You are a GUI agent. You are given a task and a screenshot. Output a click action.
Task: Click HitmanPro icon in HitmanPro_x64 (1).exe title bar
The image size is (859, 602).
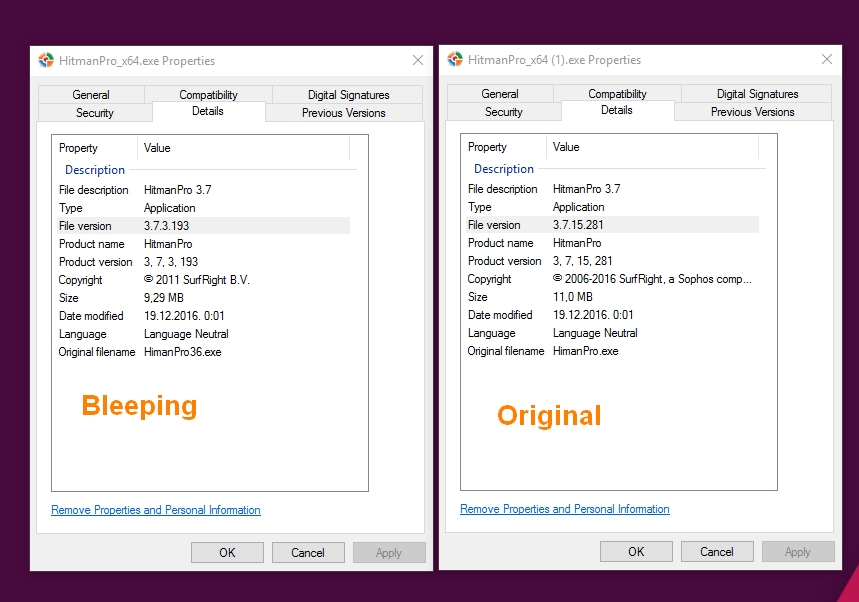[x=455, y=59]
